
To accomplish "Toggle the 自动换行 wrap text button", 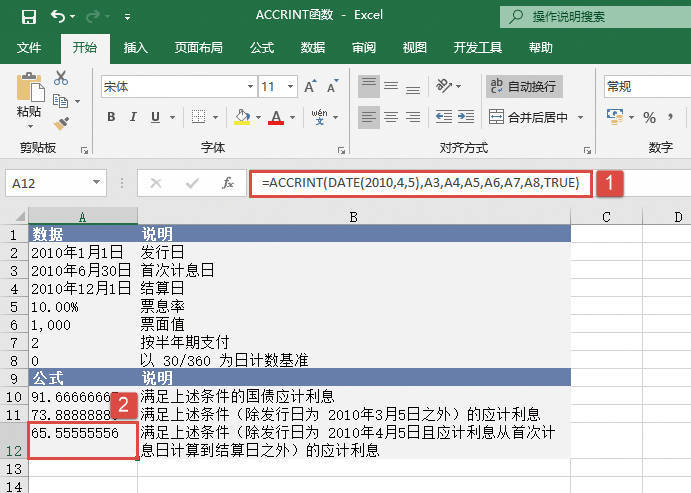I will coord(524,86).
